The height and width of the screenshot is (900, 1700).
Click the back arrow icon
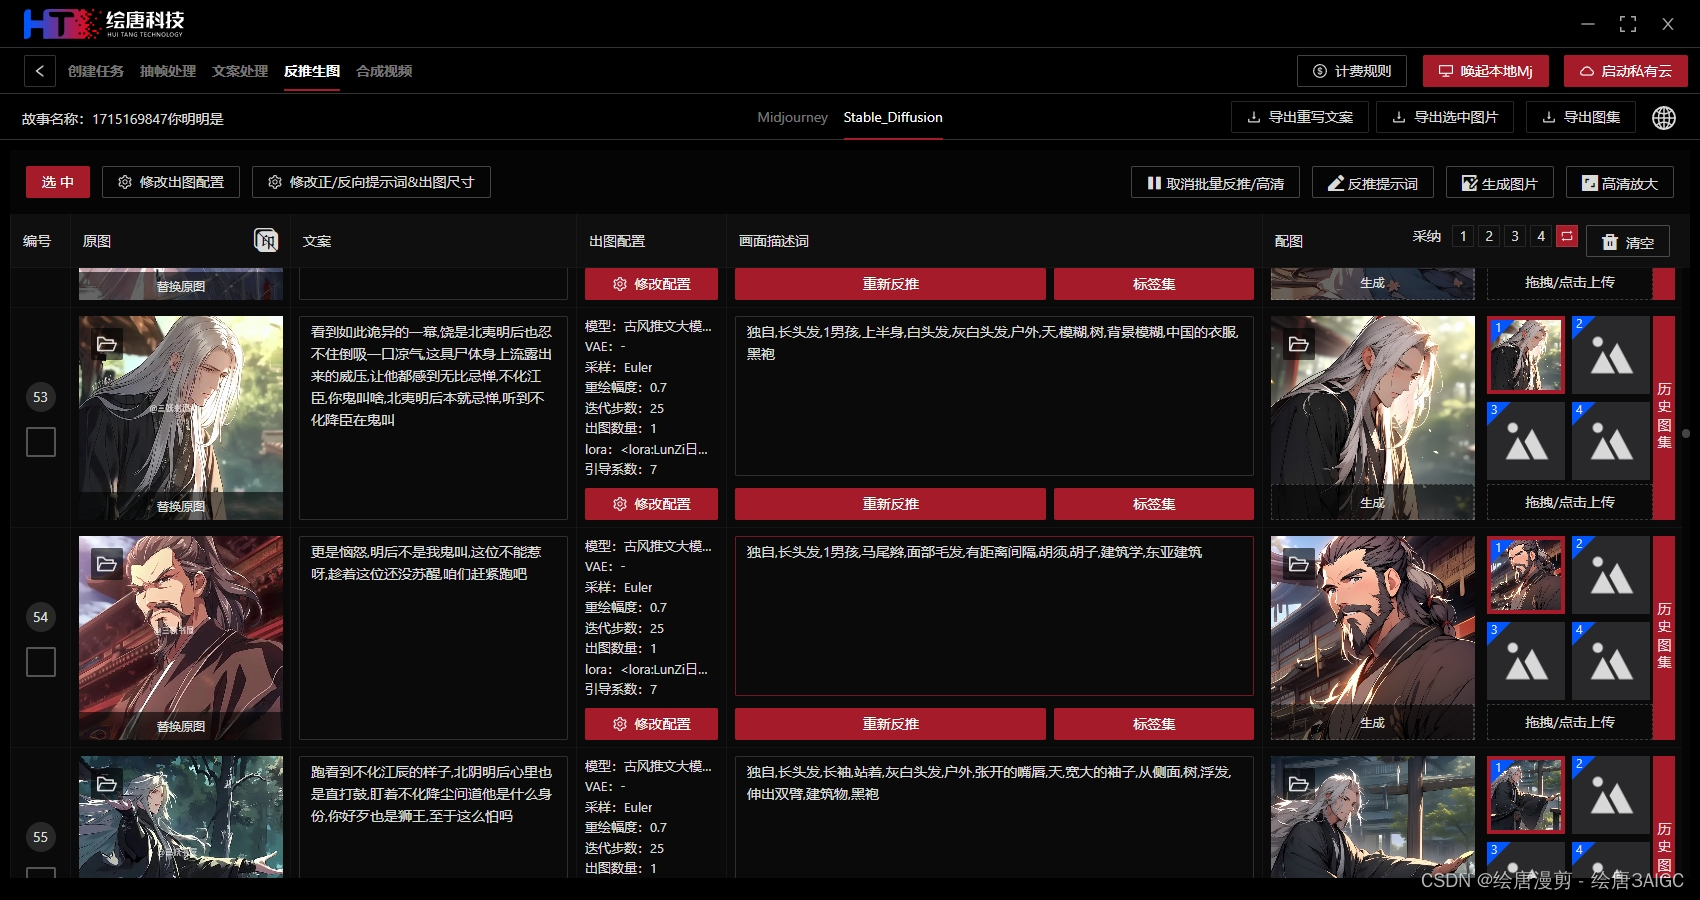39,71
